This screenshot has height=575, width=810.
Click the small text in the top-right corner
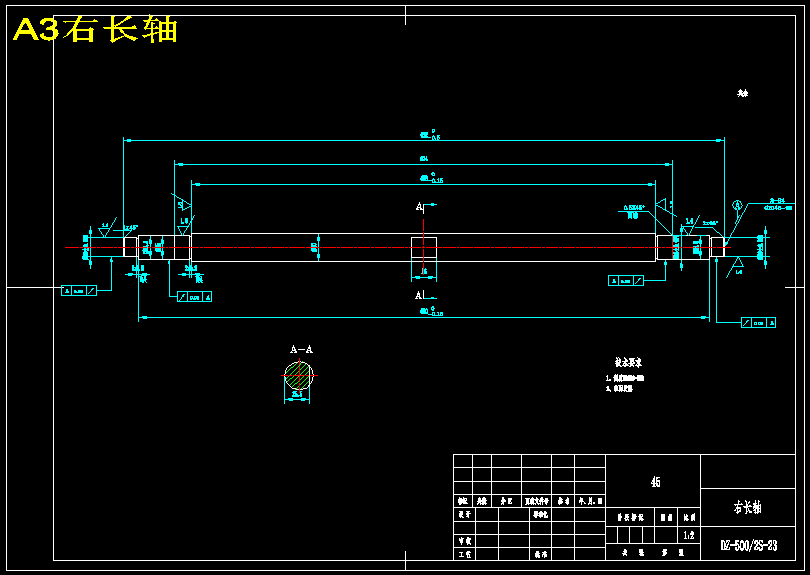click(x=742, y=93)
